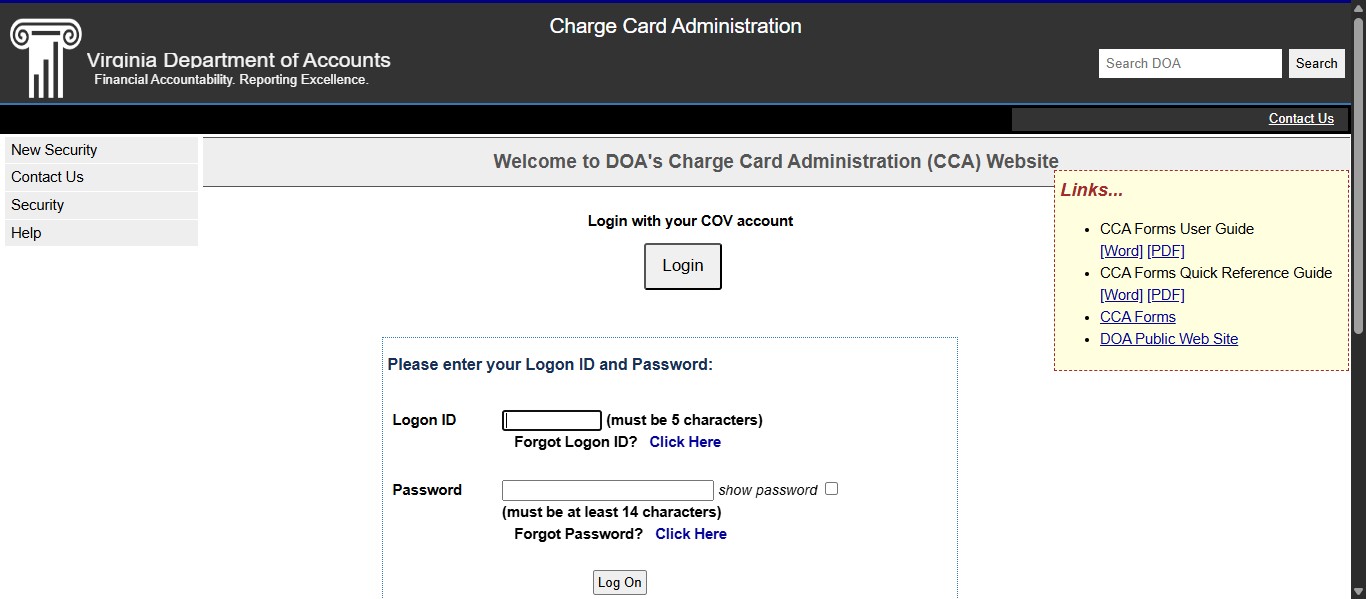Visit the DOA Public Web Site link

click(1168, 339)
